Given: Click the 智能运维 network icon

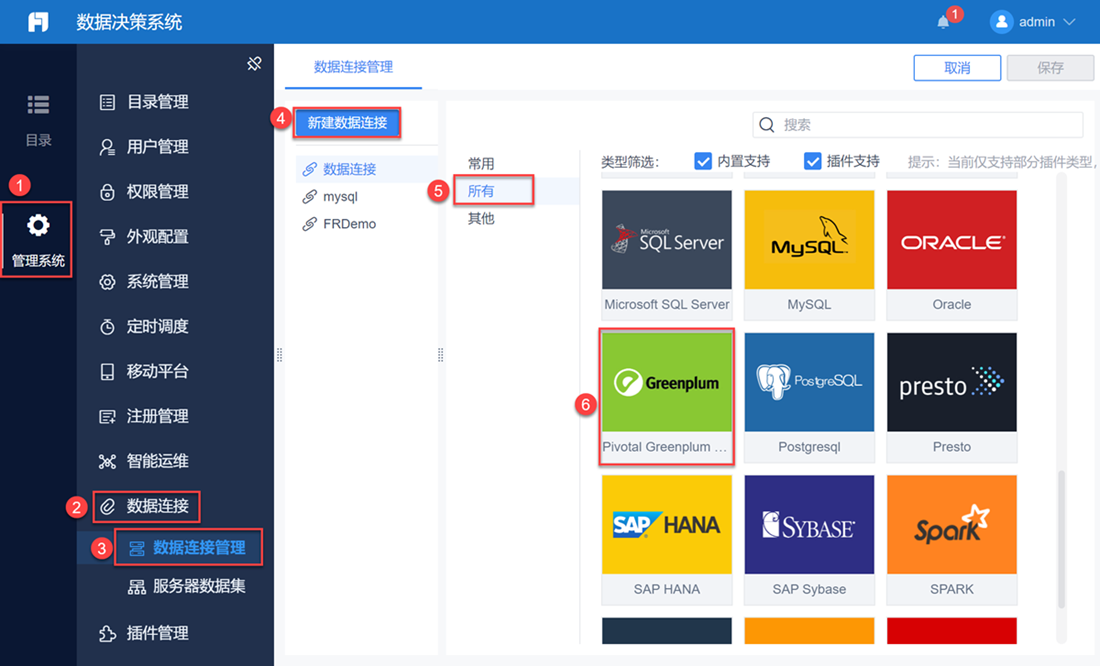Looking at the screenshot, I should point(107,462).
